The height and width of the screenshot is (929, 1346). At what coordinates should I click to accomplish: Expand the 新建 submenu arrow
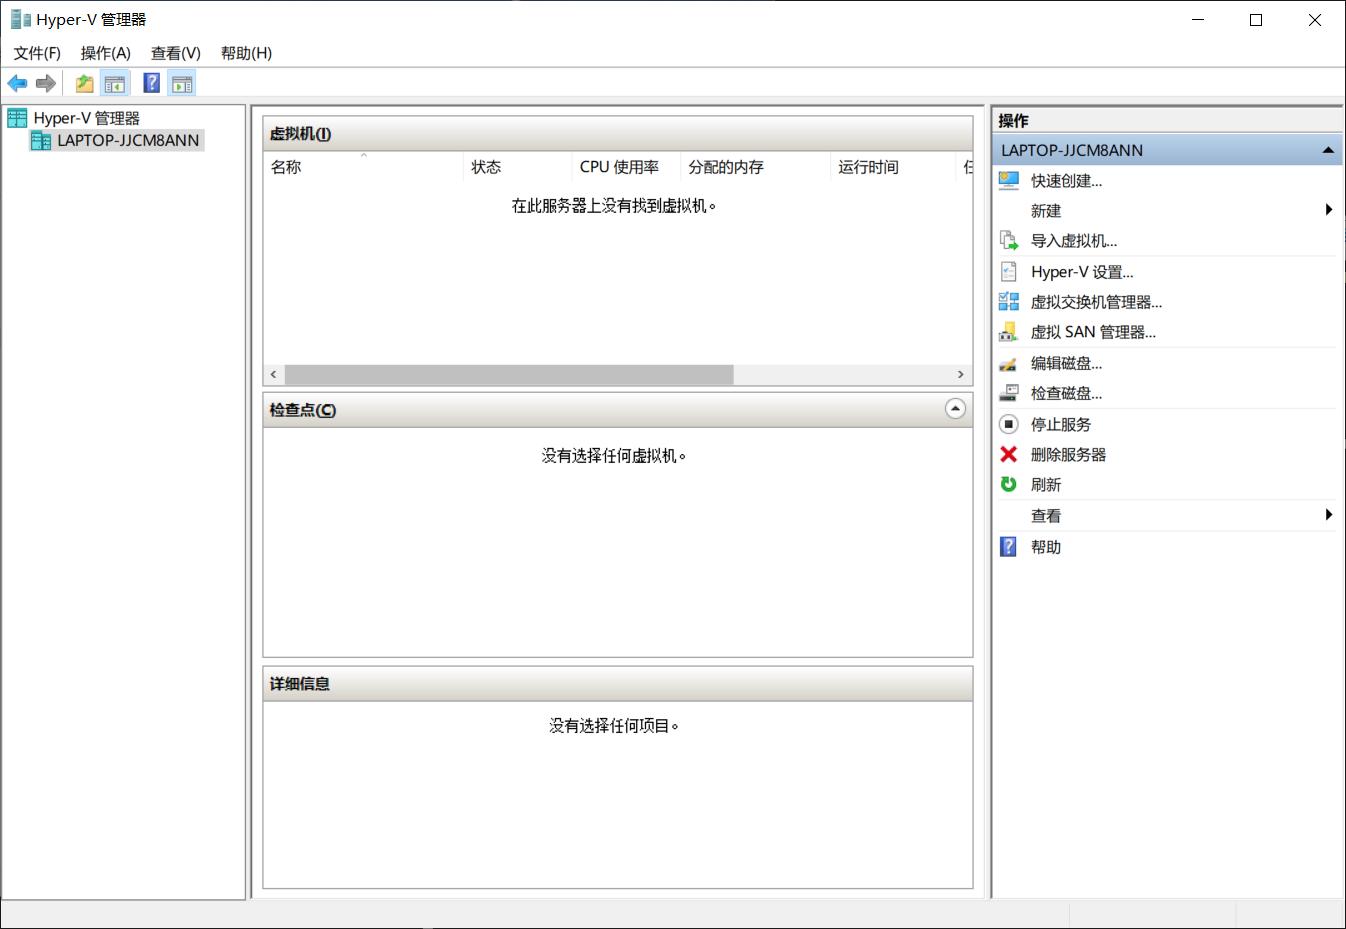[1329, 210]
